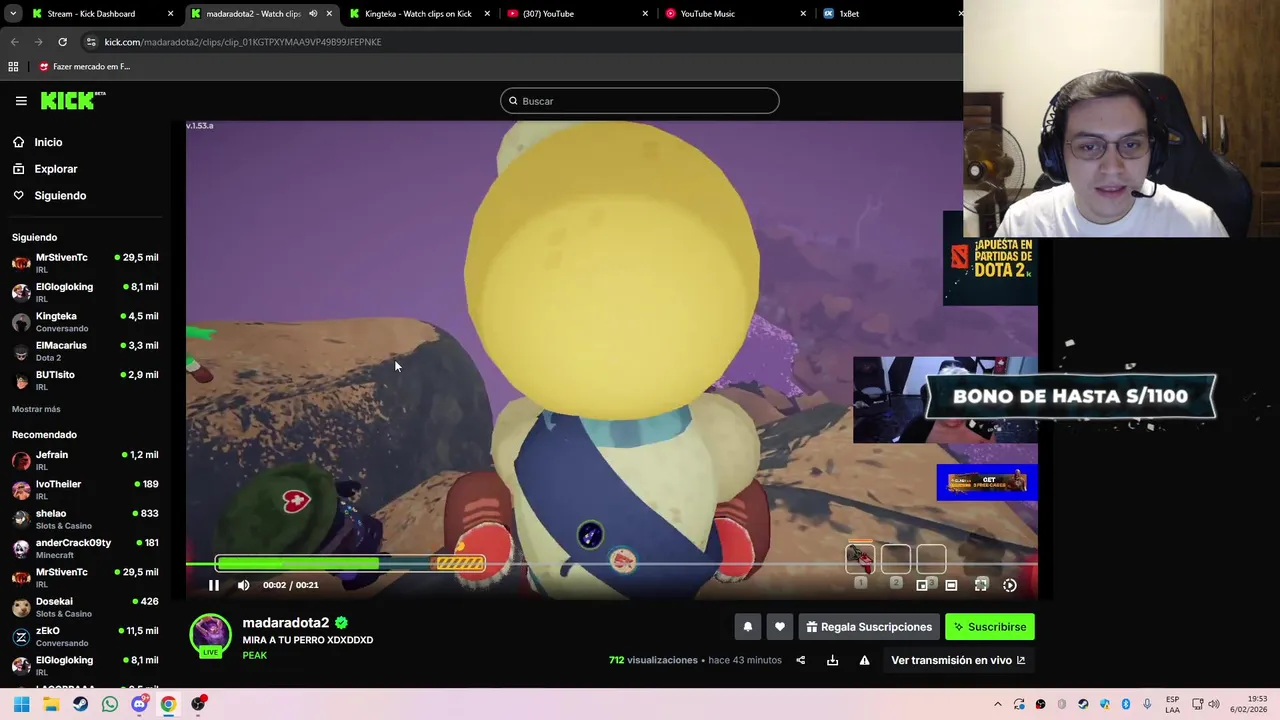Mute the clip volume speaker icon

pyautogui.click(x=243, y=585)
